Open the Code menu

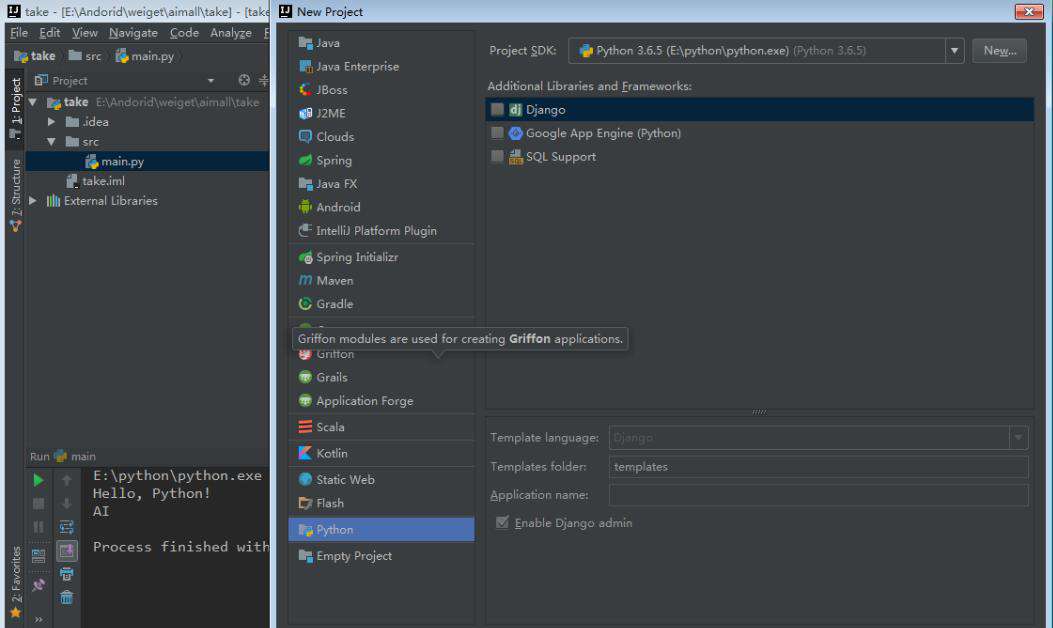(184, 32)
